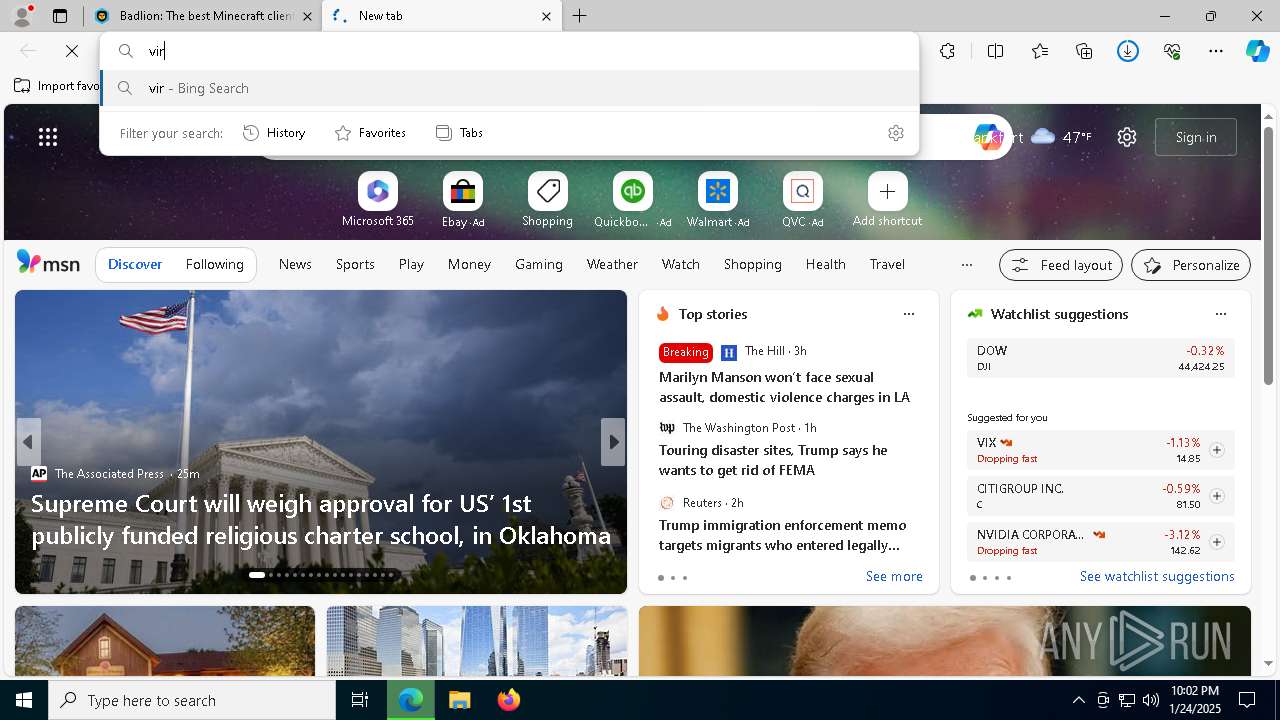
Task: Open the Gaming category
Action: tap(539, 264)
